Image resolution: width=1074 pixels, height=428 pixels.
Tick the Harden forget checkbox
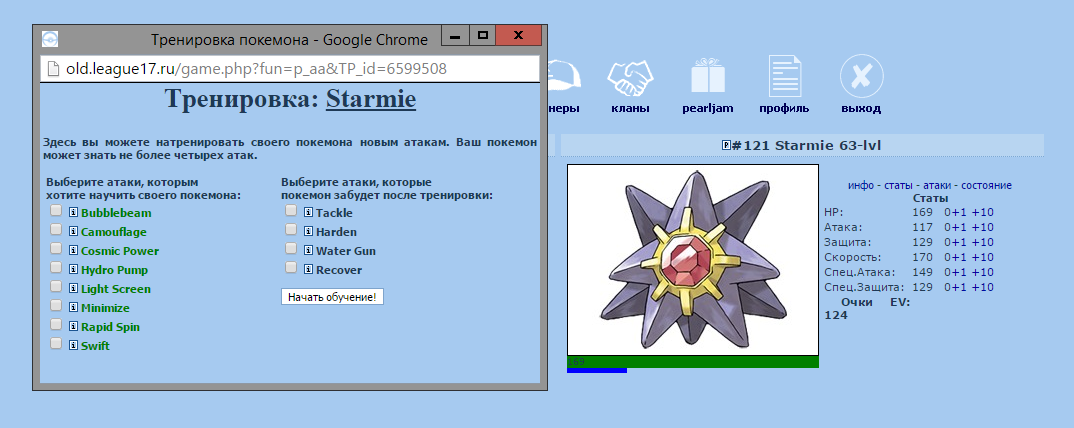pos(291,230)
